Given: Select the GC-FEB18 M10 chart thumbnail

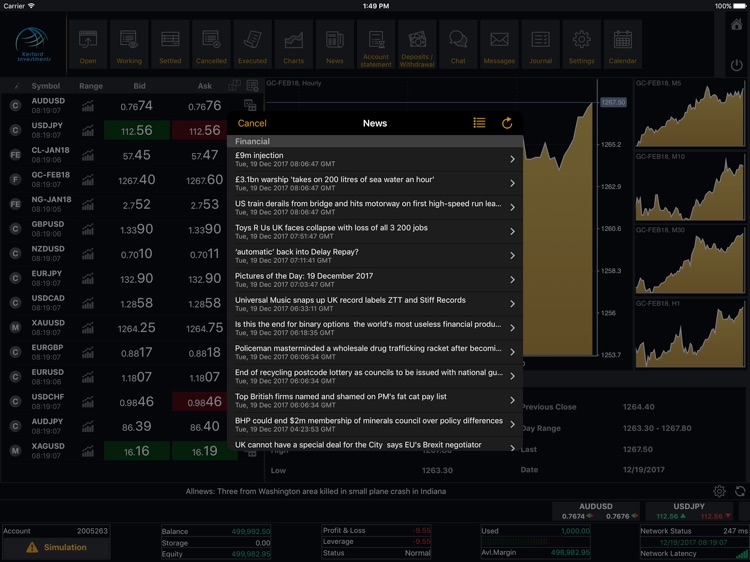Looking at the screenshot, I should [690, 187].
